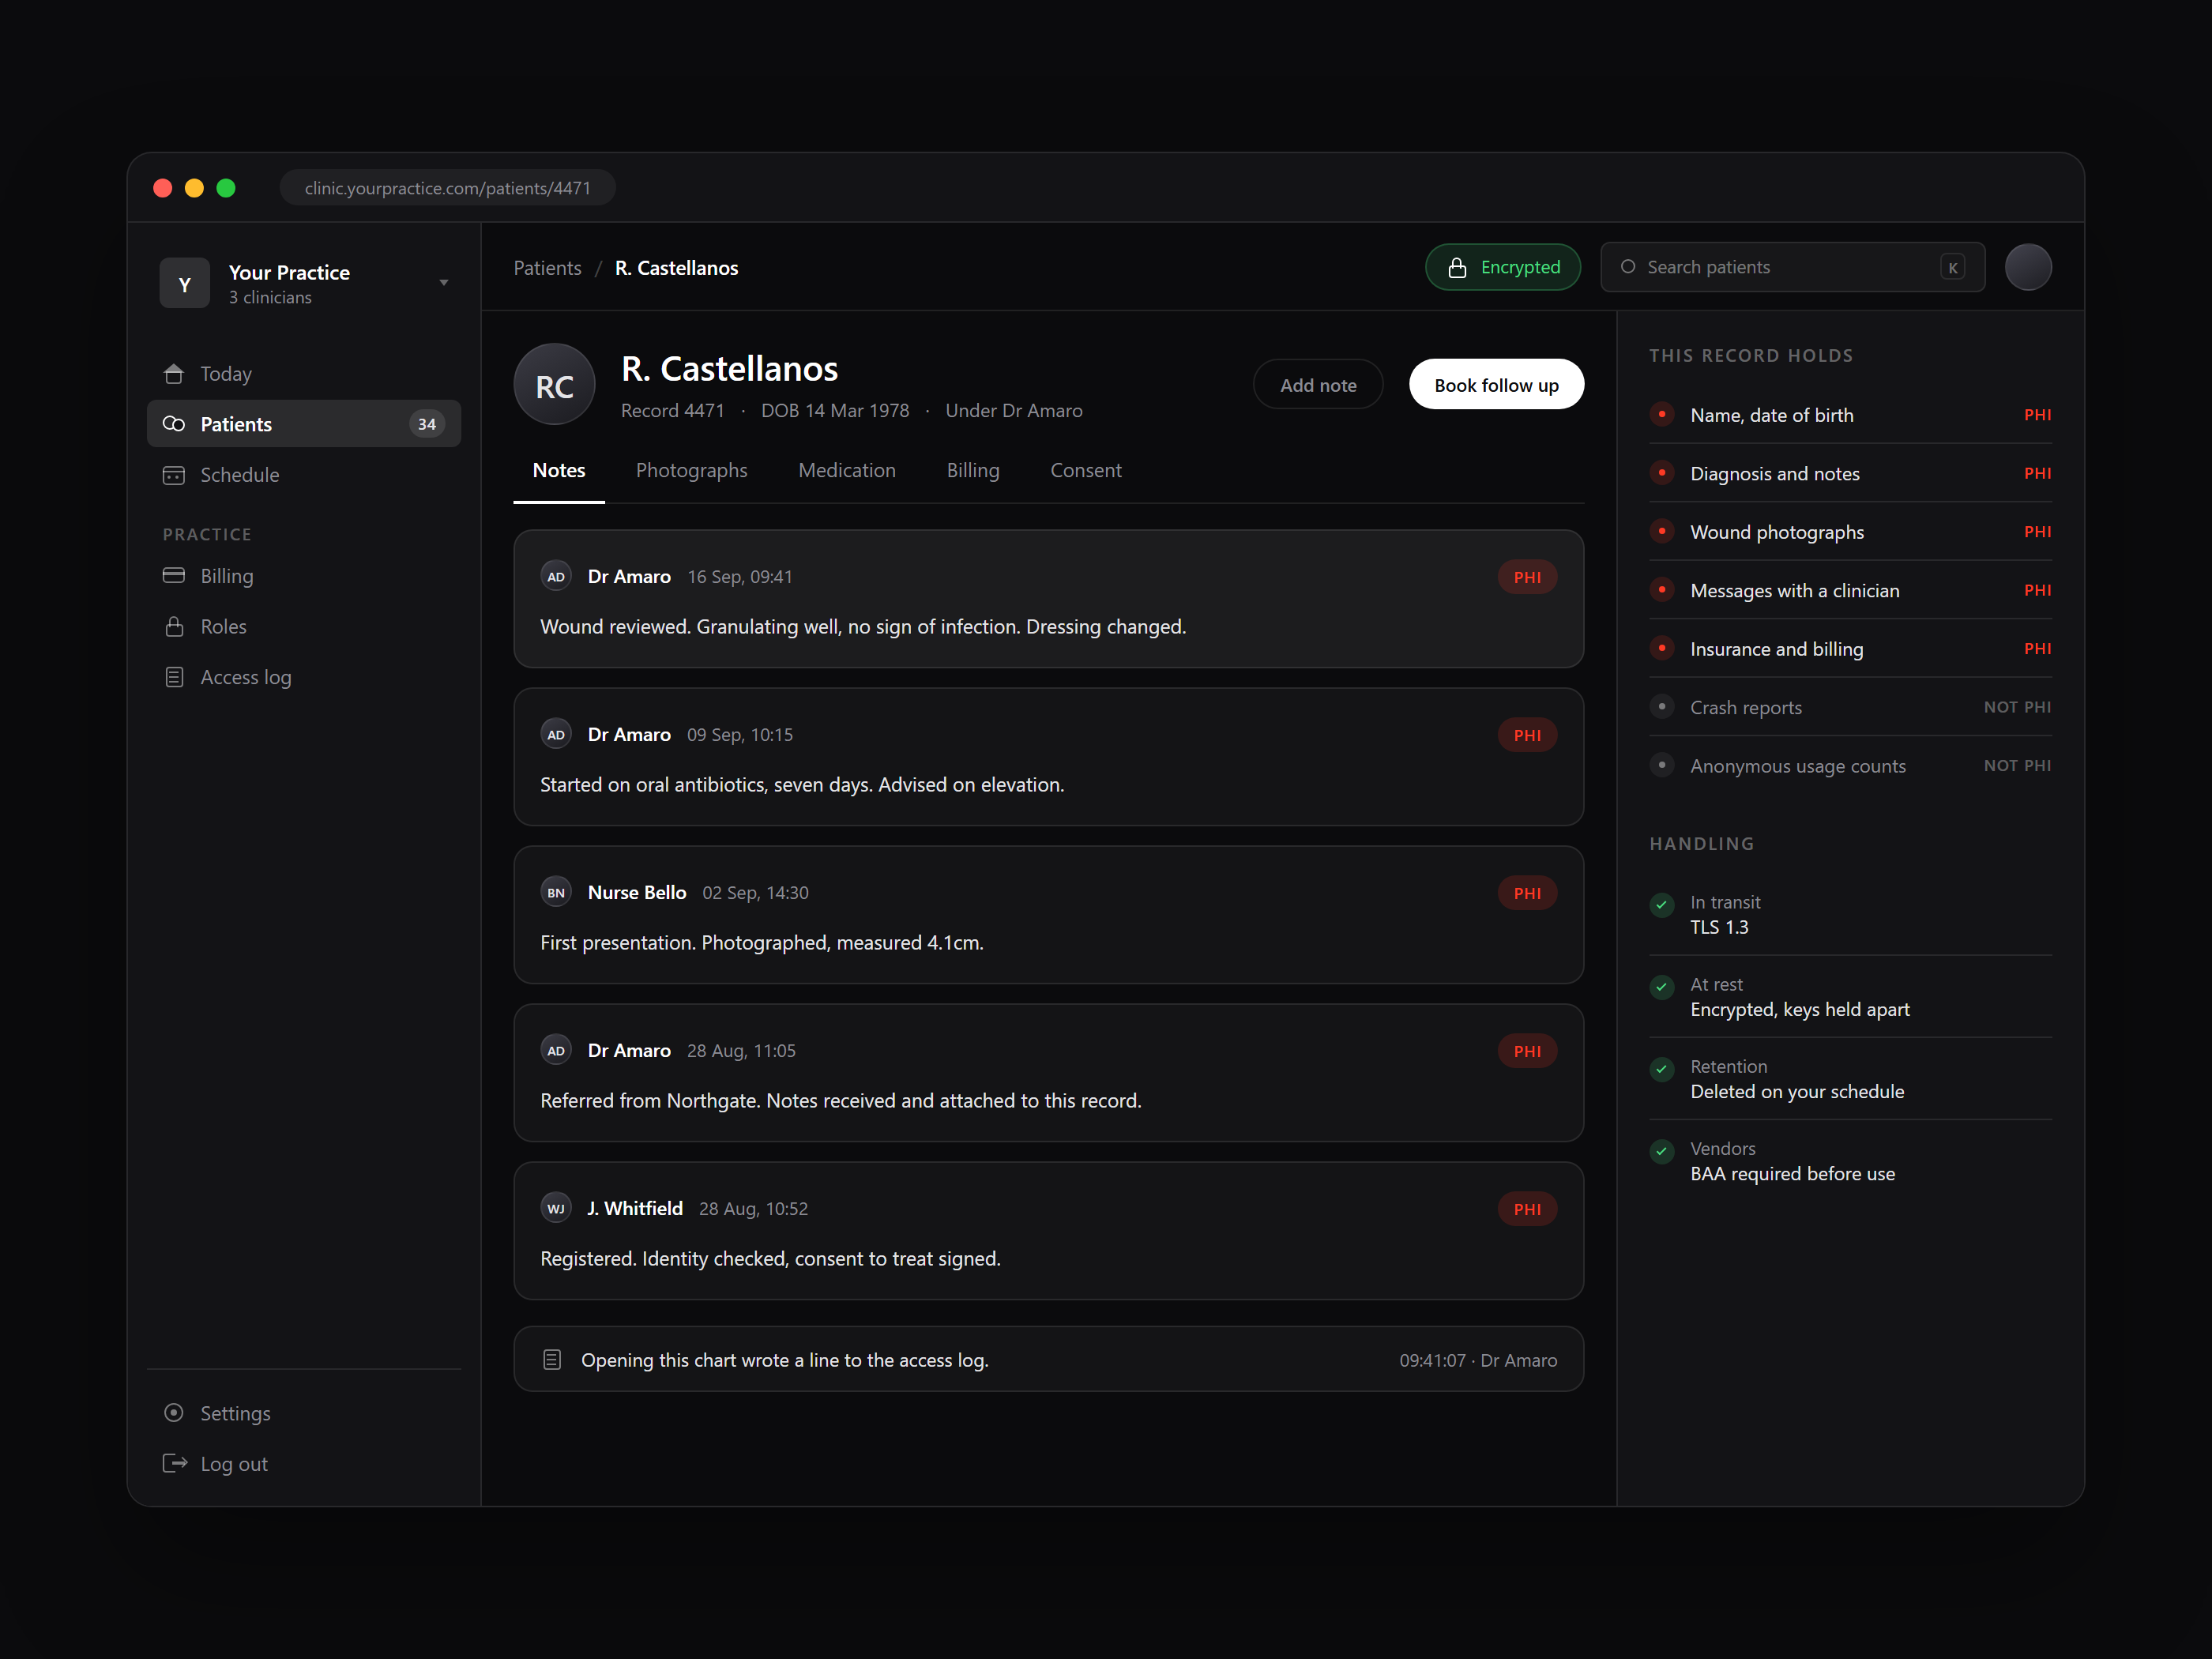Viewport: 2212px width, 1659px height.
Task: Click the 'First presentation' note text
Action: click(x=762, y=943)
